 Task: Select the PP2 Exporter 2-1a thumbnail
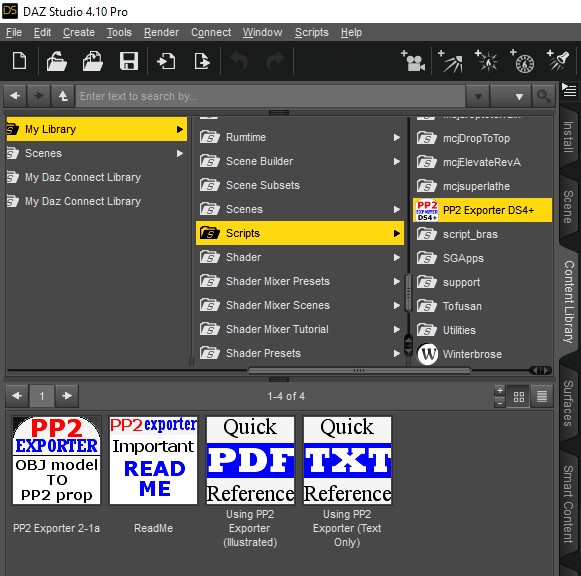pyautogui.click(x=56, y=460)
